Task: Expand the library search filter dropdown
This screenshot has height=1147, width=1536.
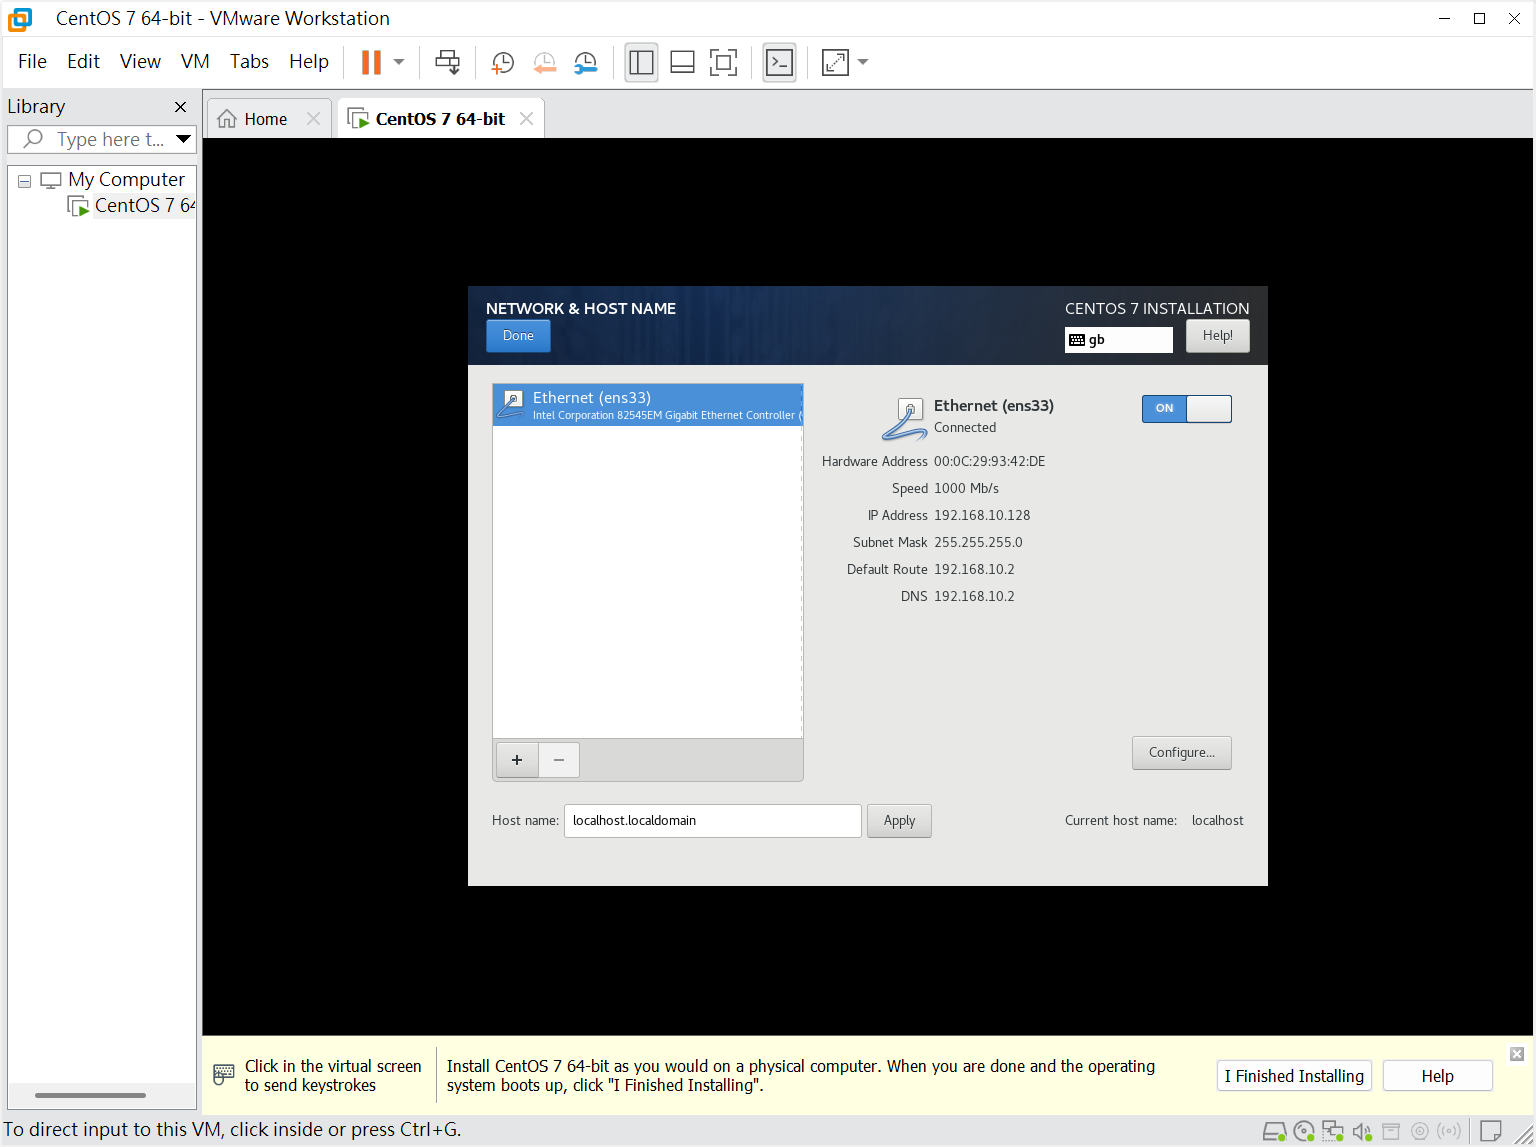Action: (x=183, y=139)
